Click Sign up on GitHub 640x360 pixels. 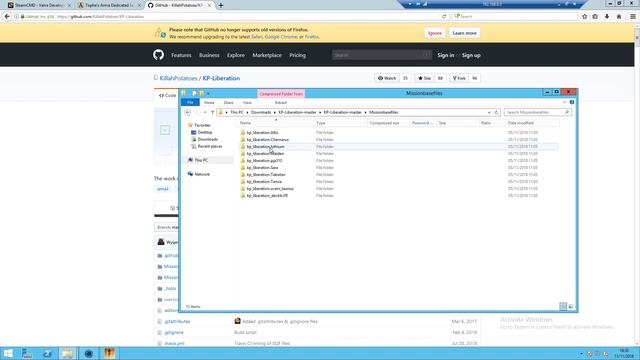[471, 55]
